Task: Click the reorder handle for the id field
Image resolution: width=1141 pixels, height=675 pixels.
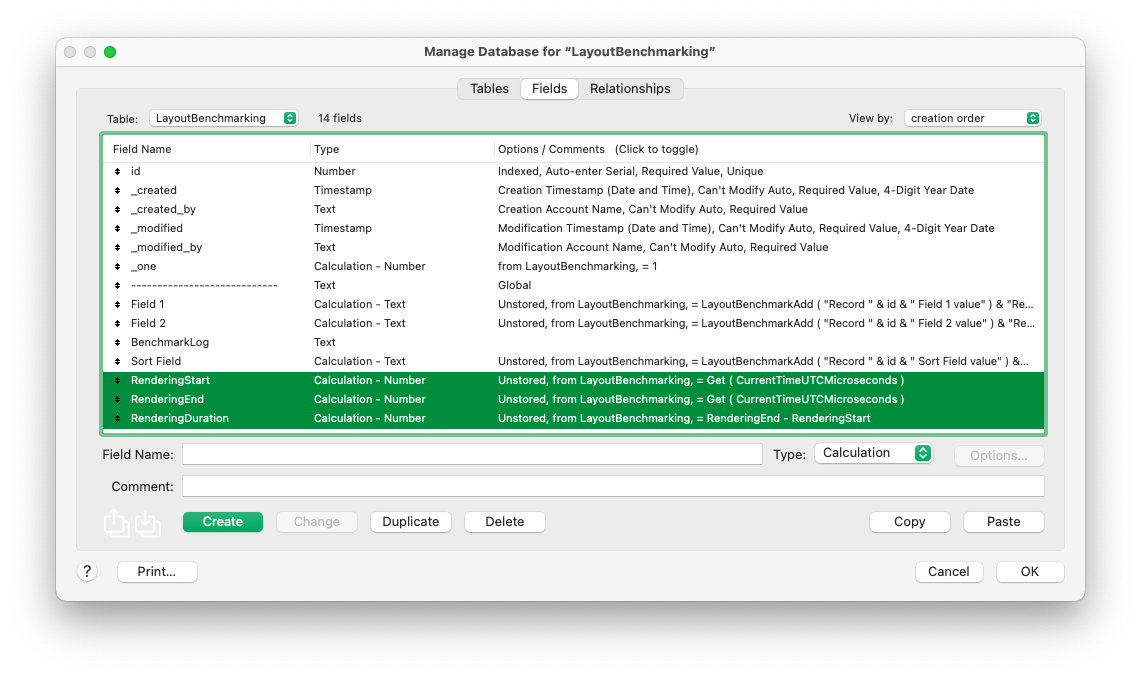Action: point(118,172)
